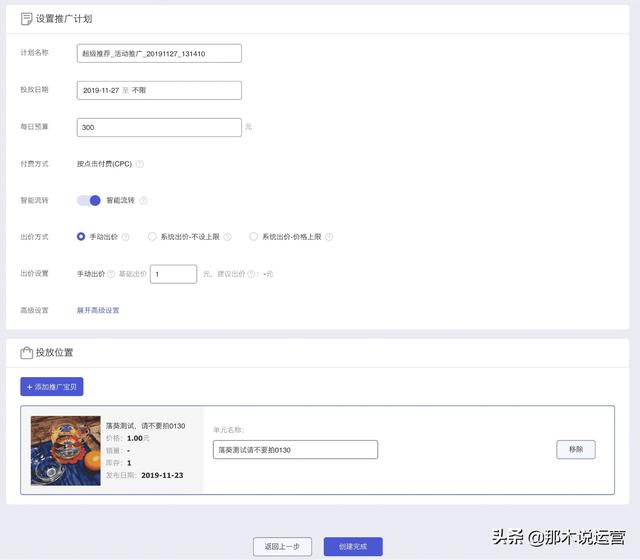The image size is (640, 560).
Task: Open the 投放日期 date range picker
Action: (159, 90)
